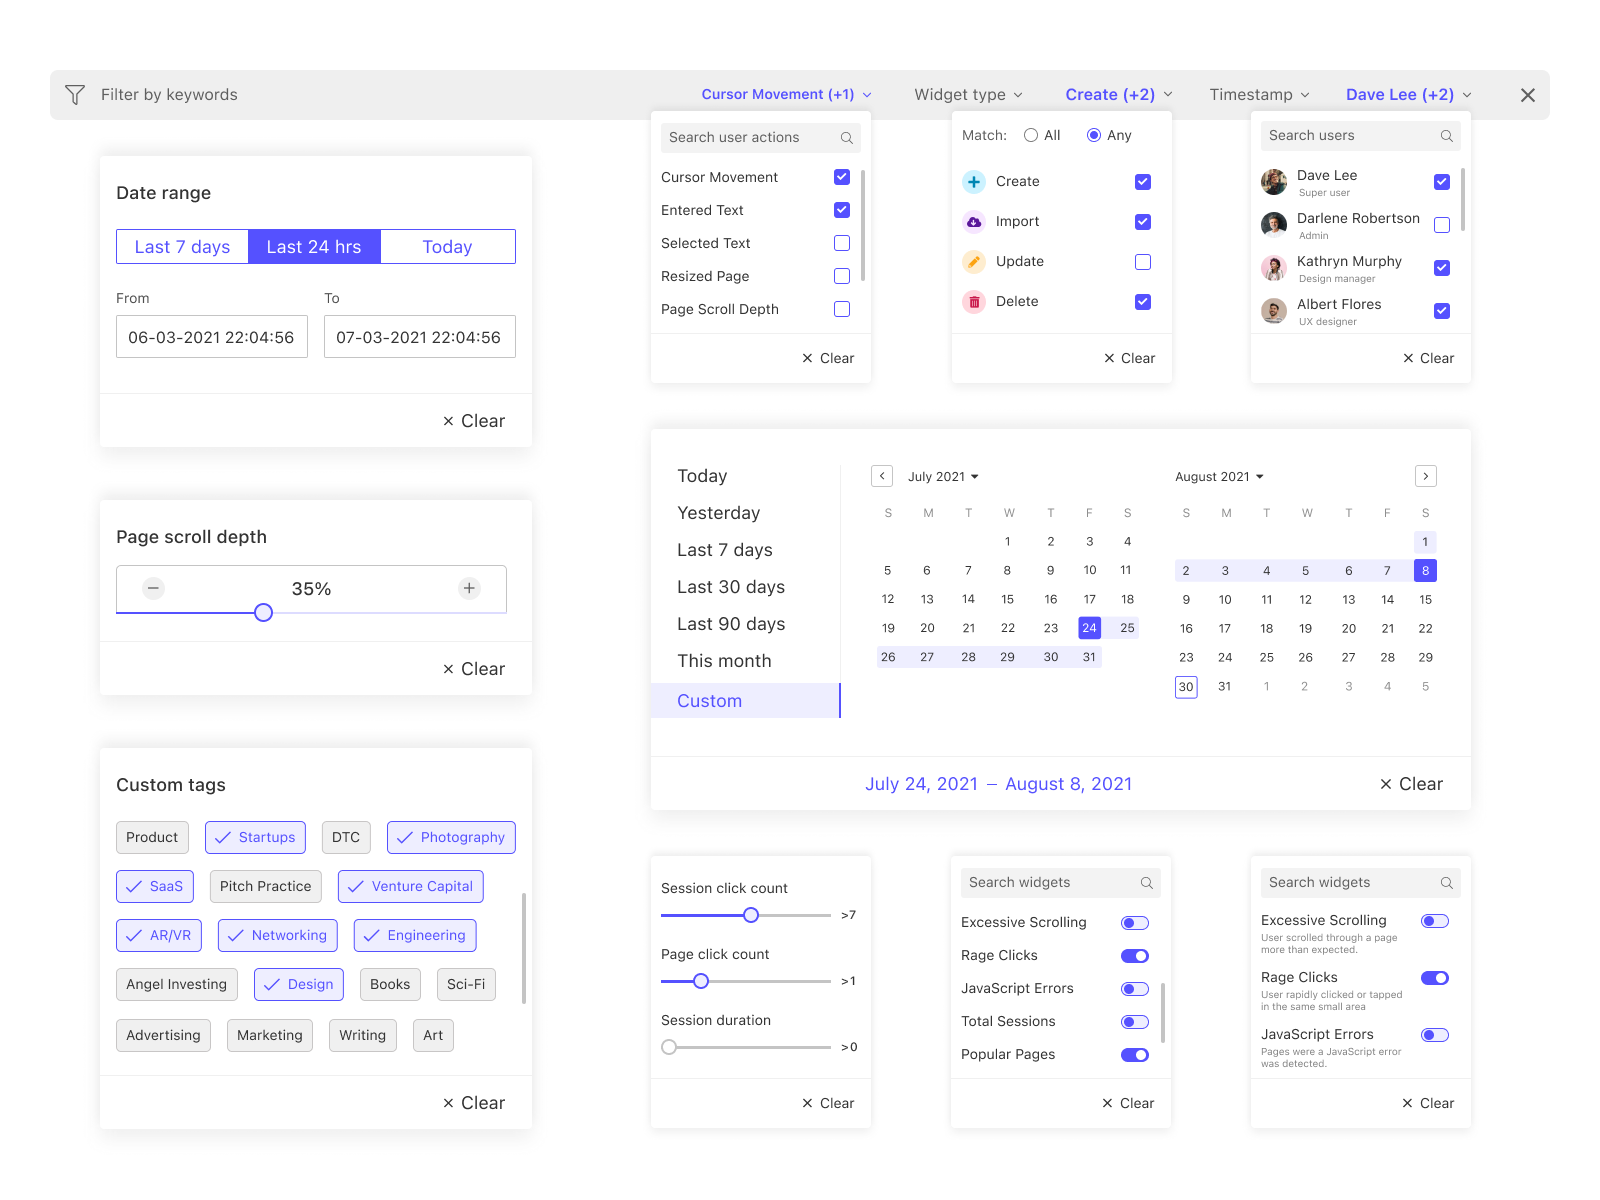The height and width of the screenshot is (1200, 1600).
Task: Click the Create plus icon
Action: click(973, 182)
